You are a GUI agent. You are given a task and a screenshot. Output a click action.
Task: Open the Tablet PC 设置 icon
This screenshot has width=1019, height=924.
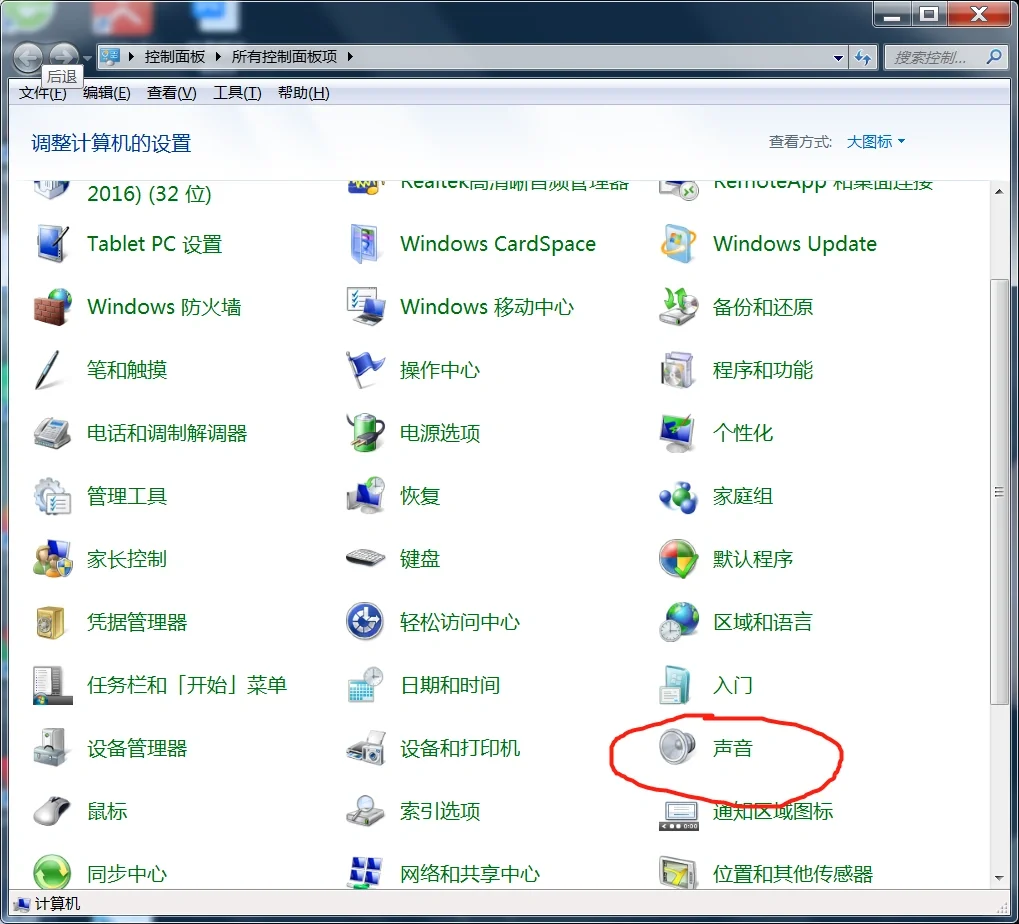52,244
